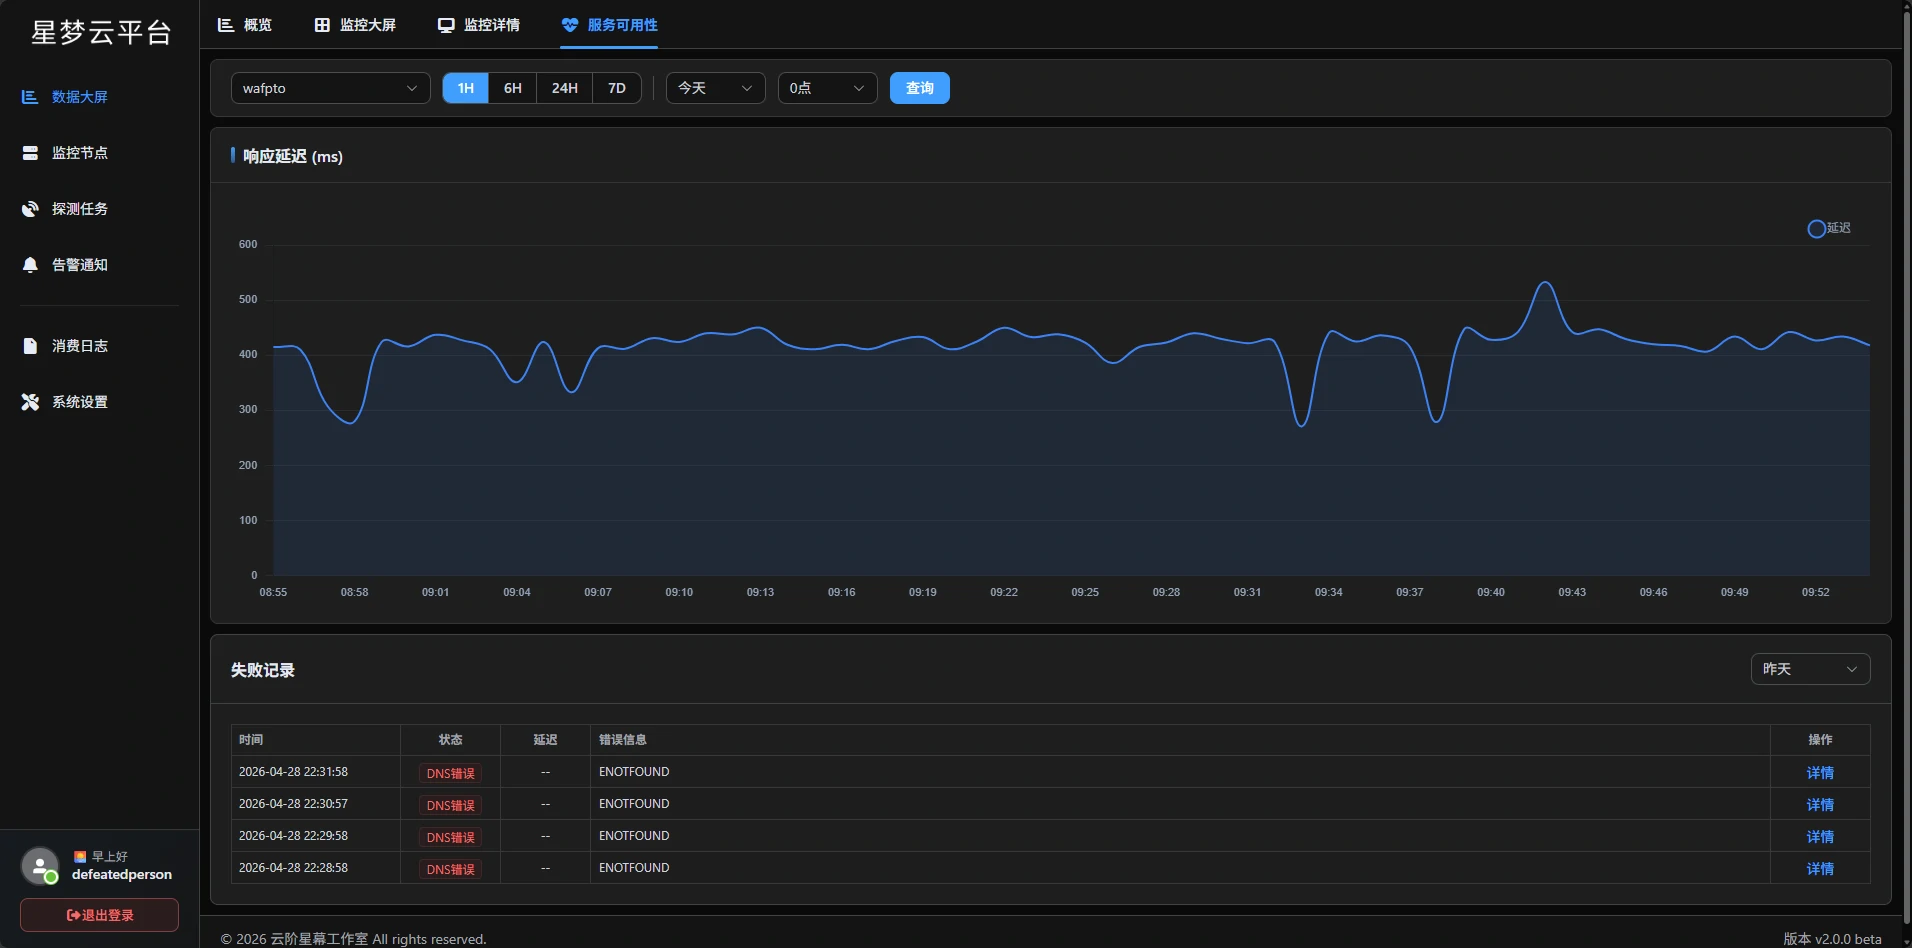
Task: Click the 告警通知 bell icon
Action: tap(30, 265)
